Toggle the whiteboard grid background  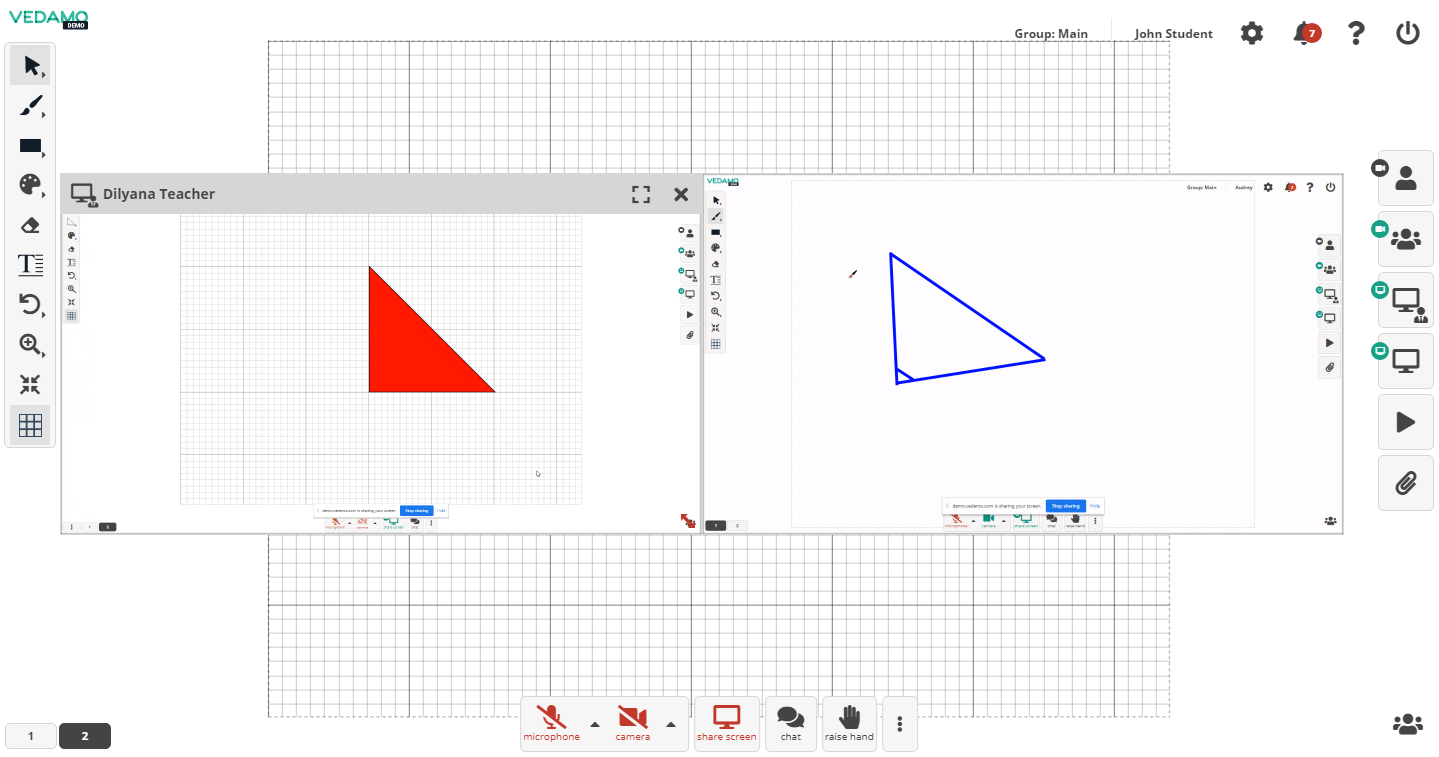click(30, 424)
